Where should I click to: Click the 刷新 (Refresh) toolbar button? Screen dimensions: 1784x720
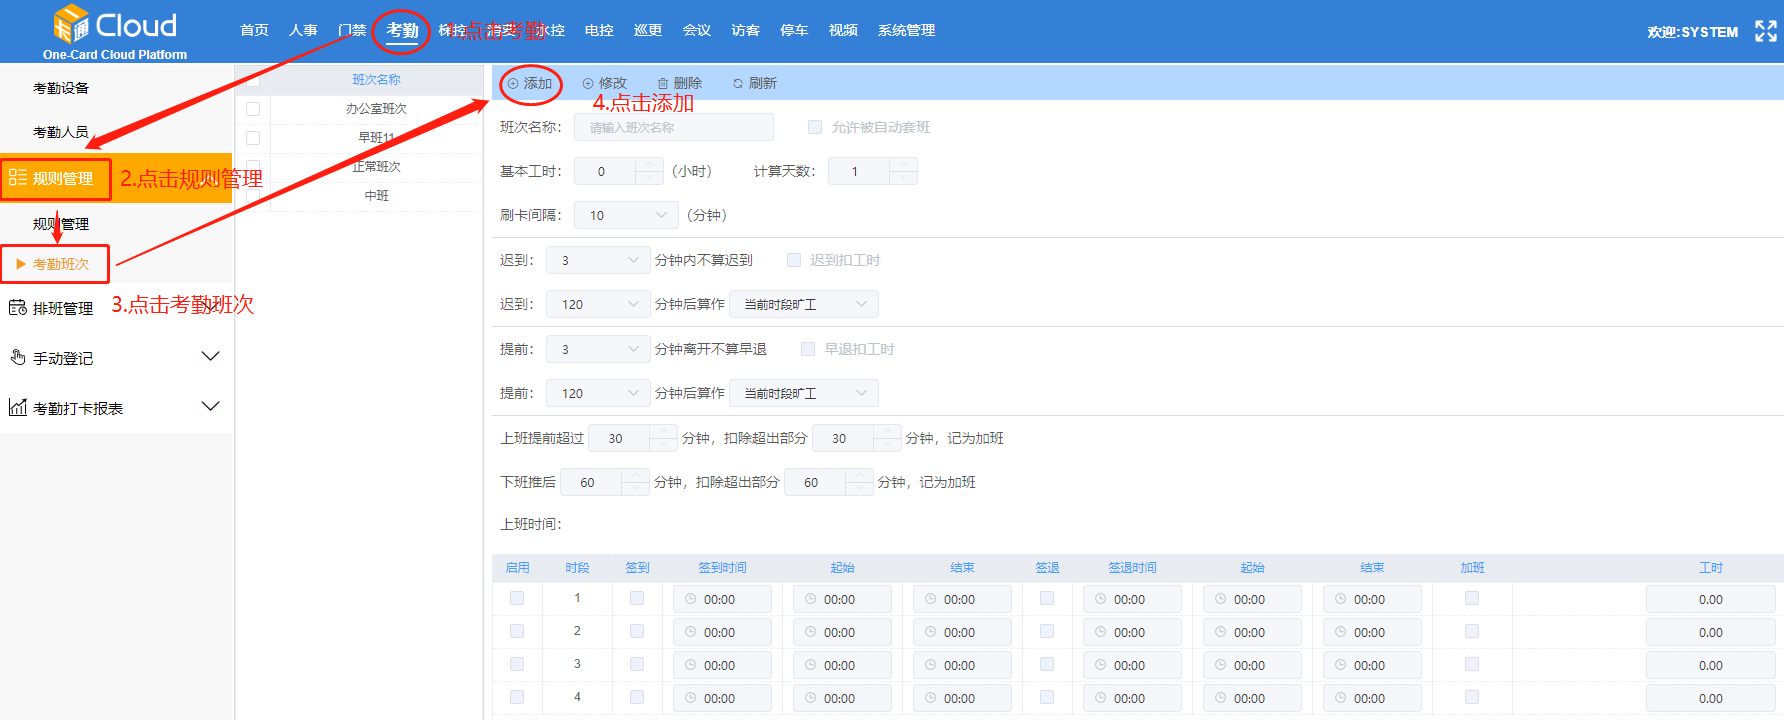click(x=754, y=84)
